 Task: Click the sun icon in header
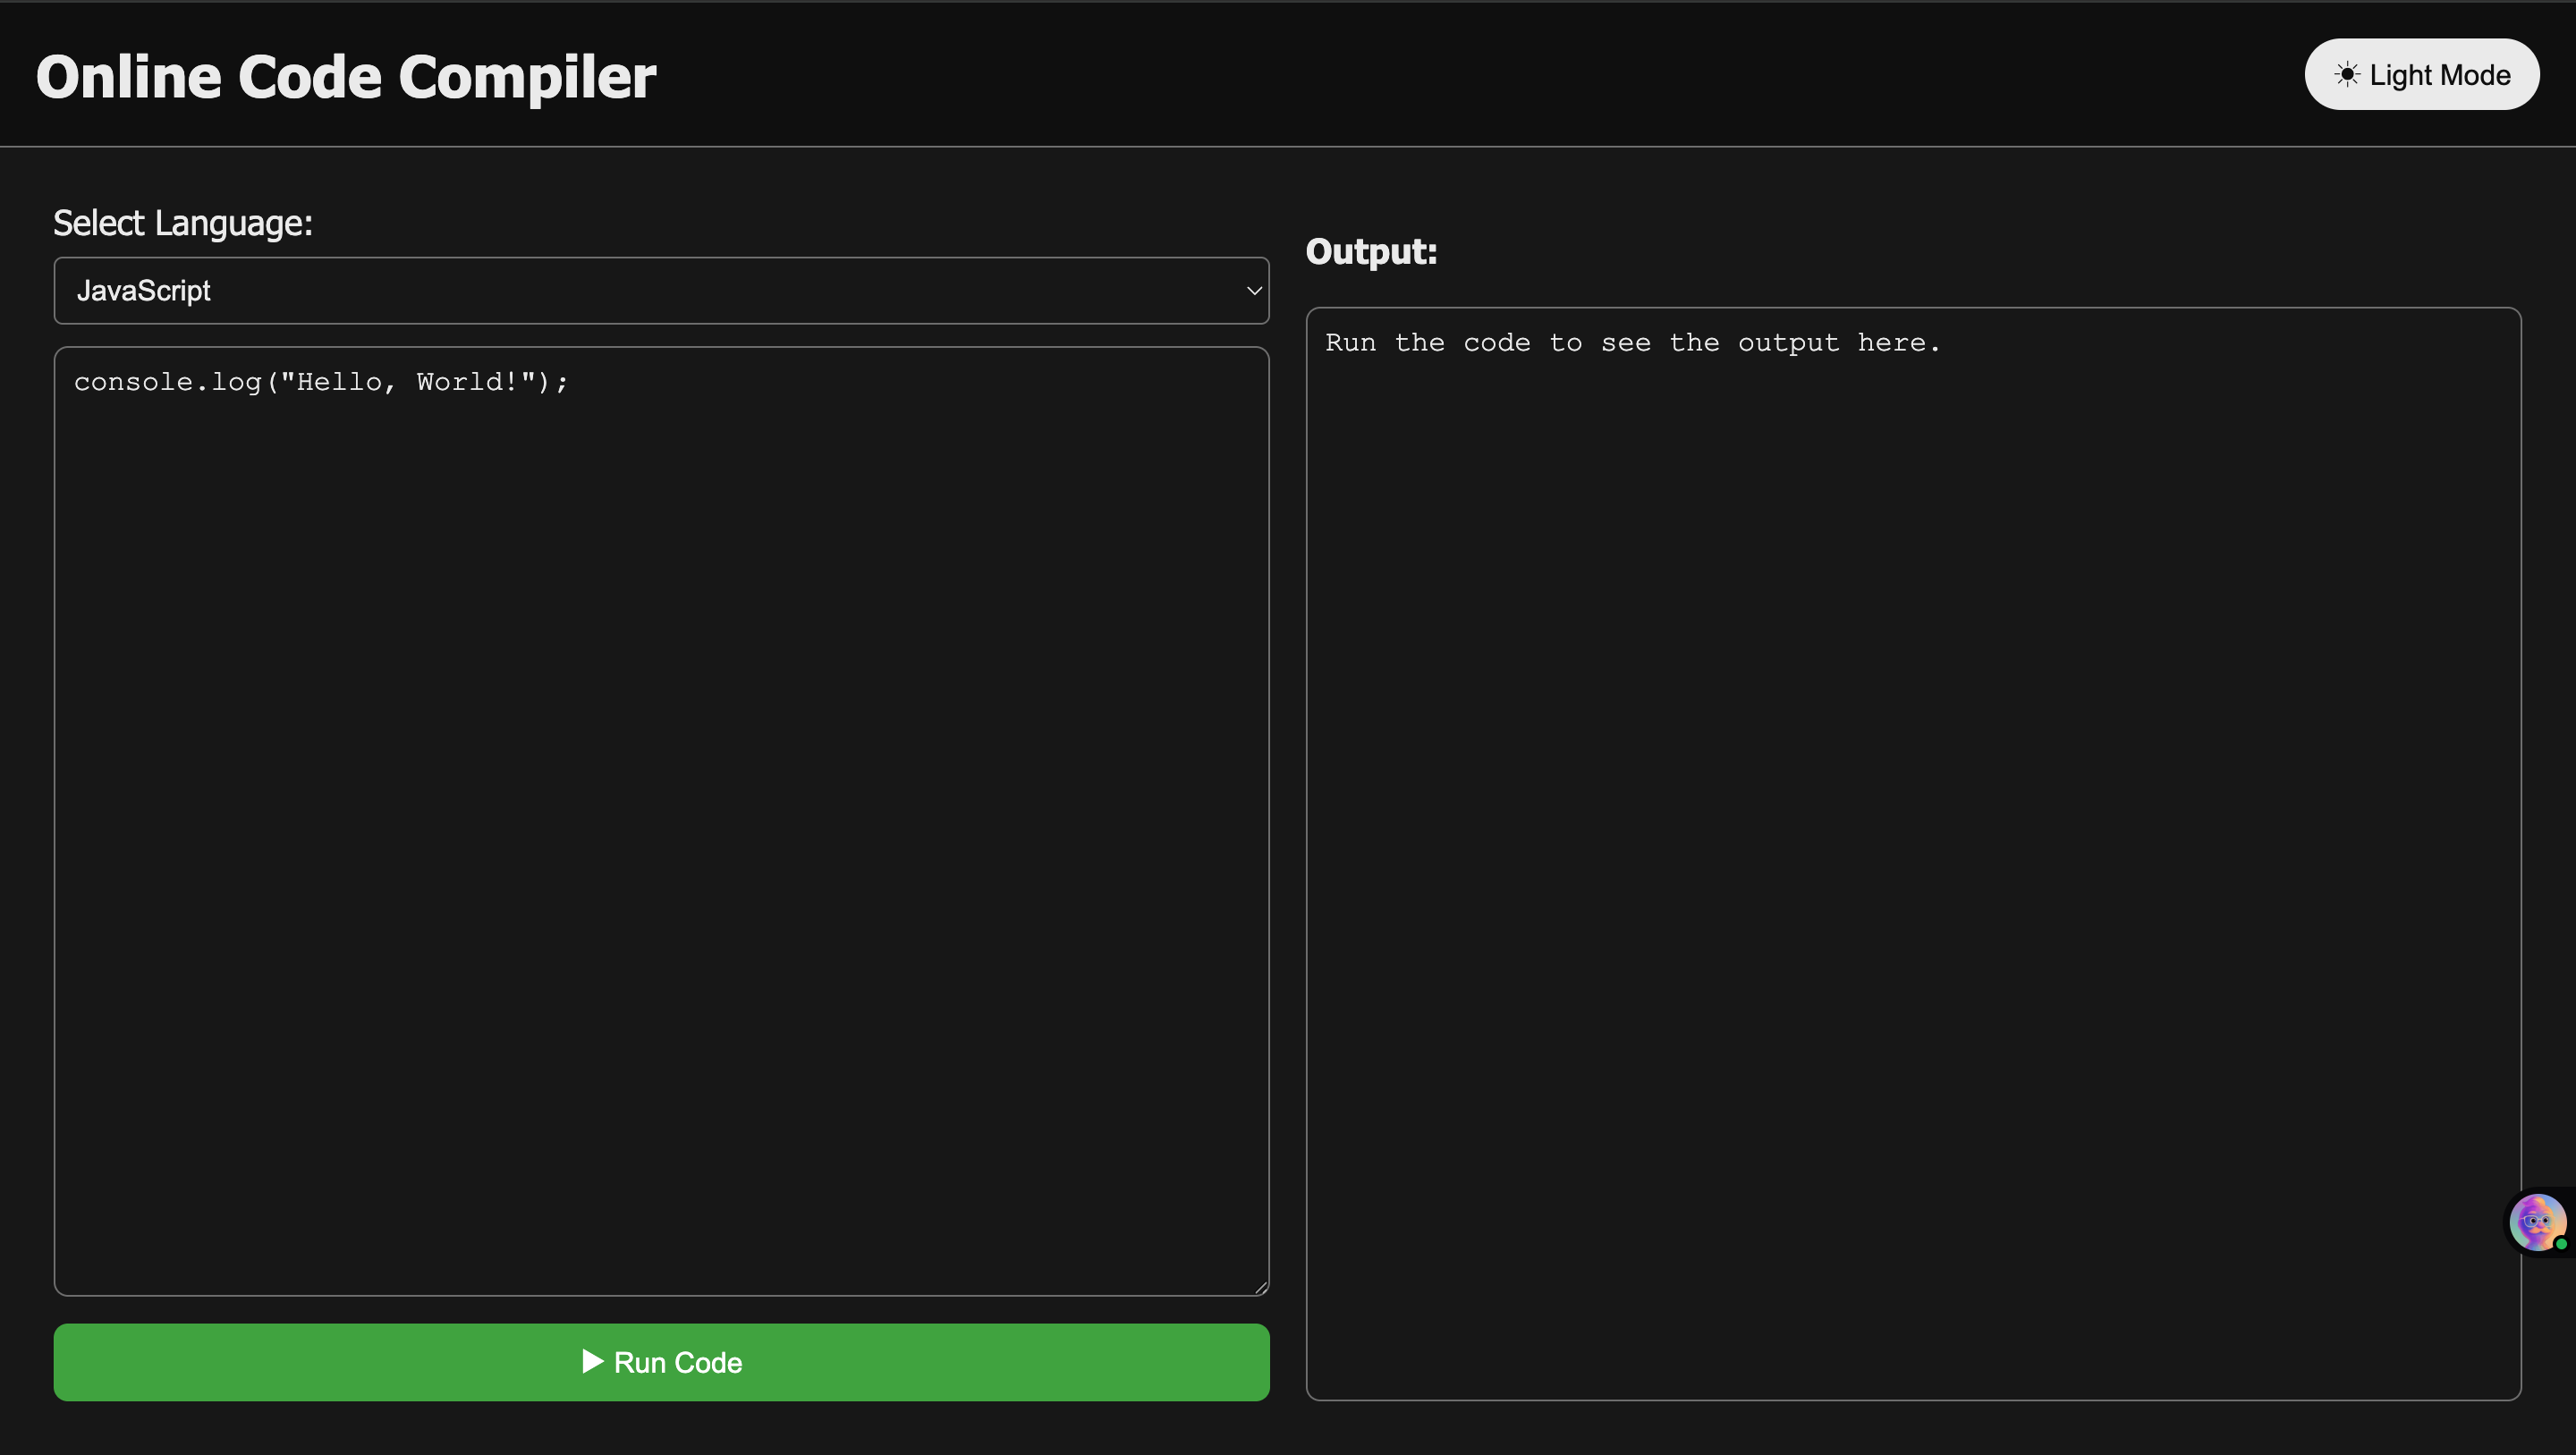coord(2346,75)
